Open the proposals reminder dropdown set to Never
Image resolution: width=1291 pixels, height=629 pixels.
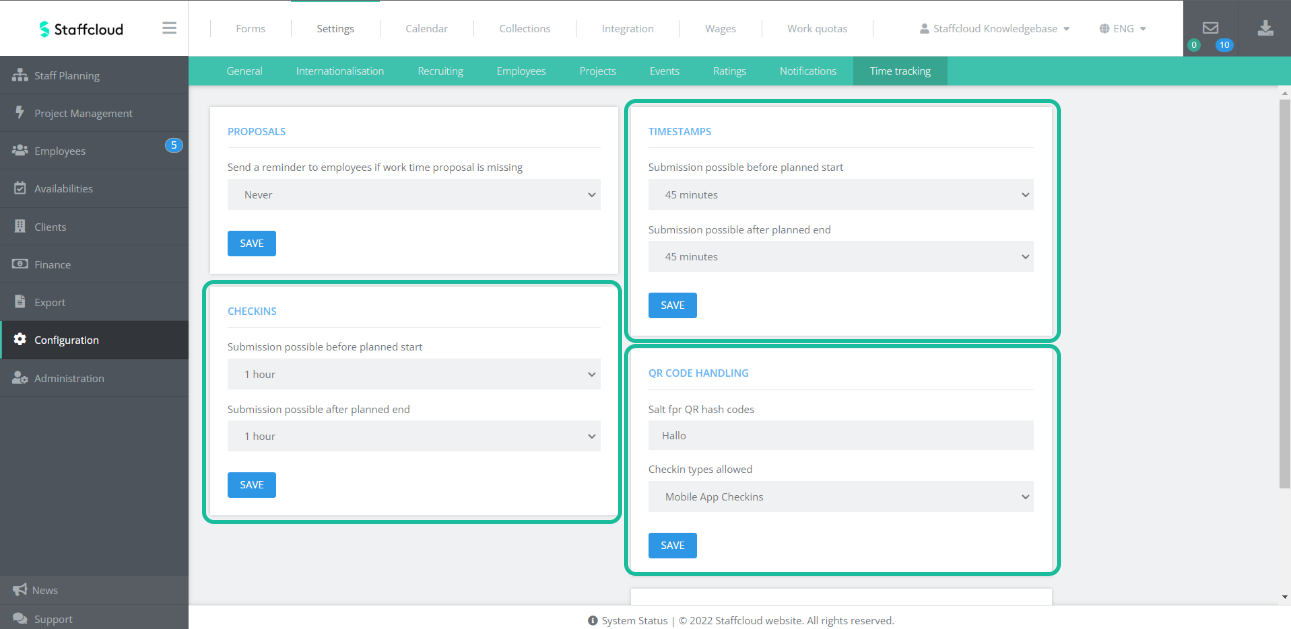coord(413,194)
